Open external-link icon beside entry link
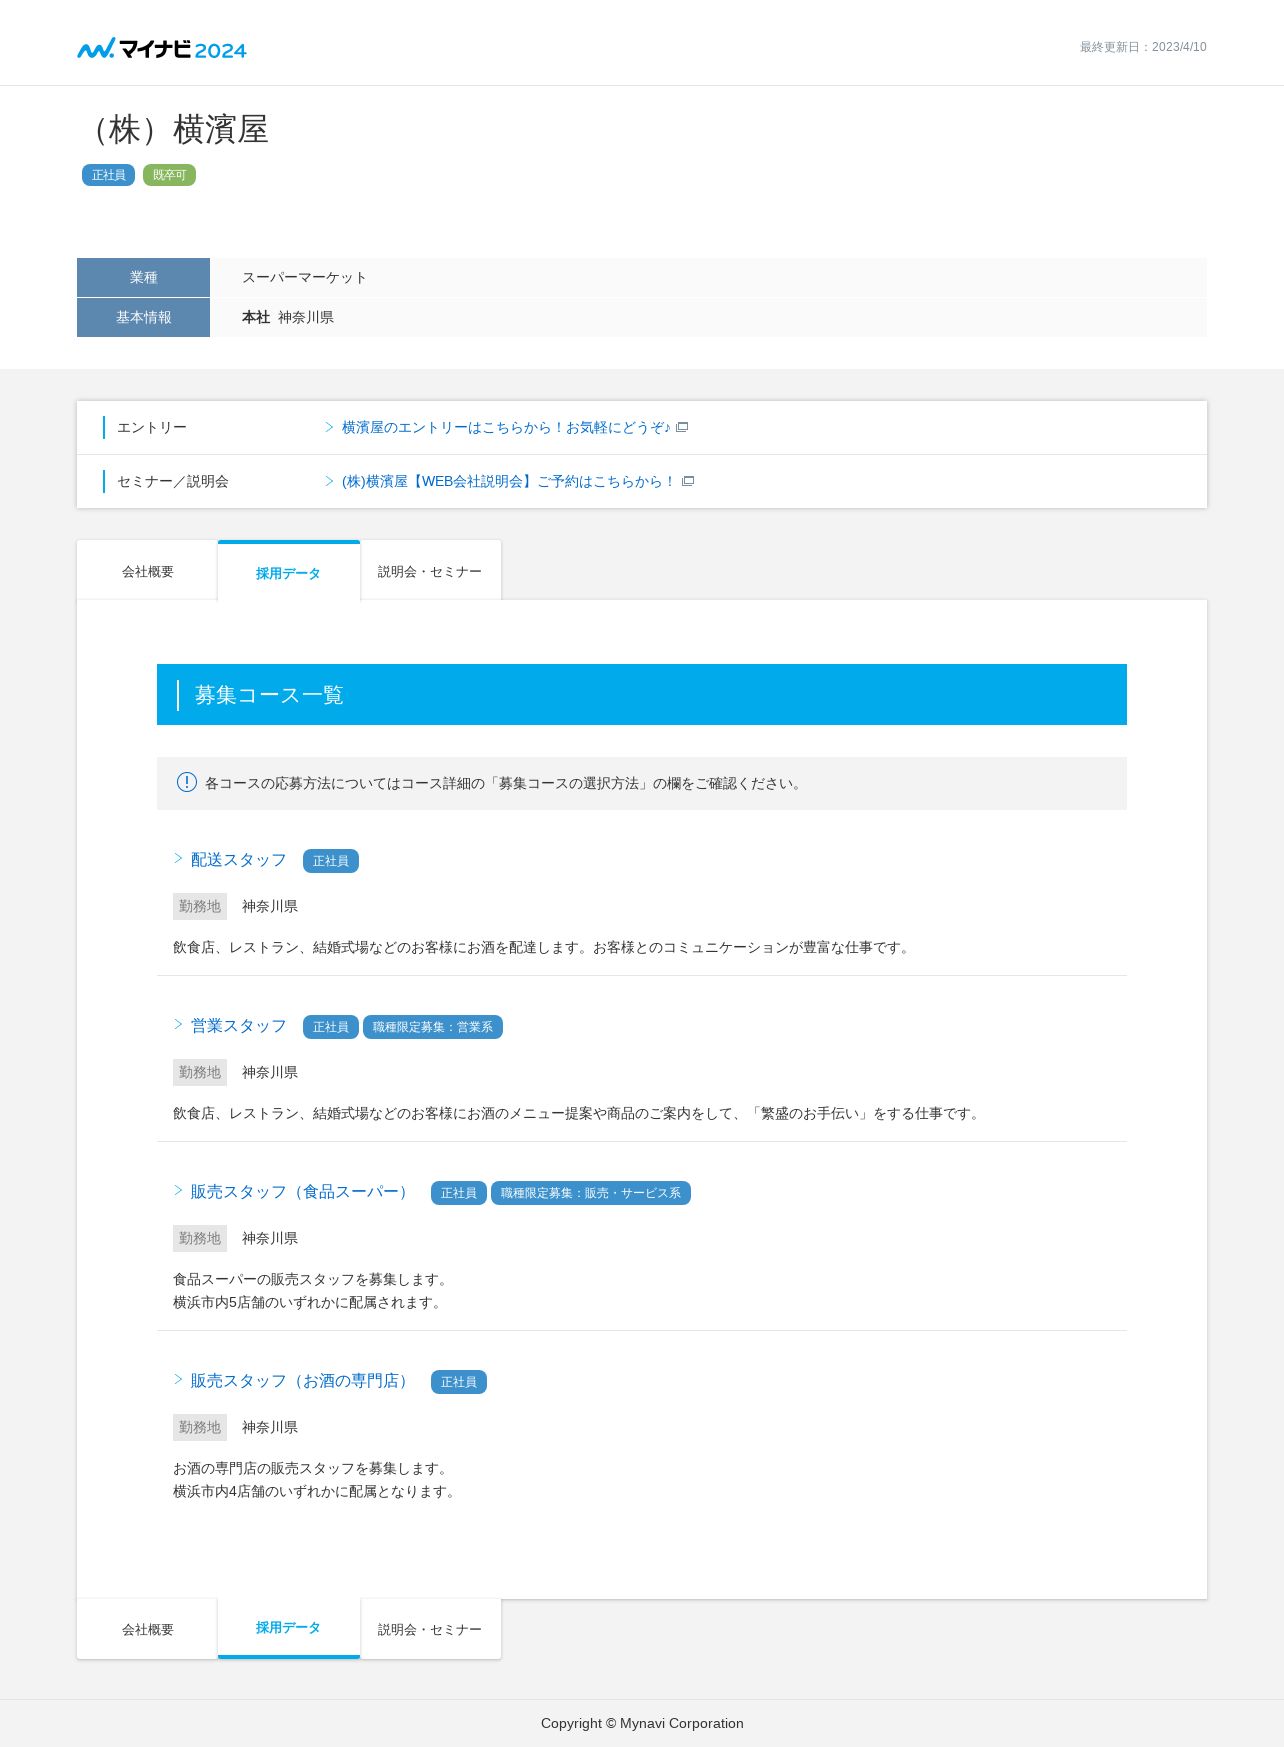This screenshot has width=1284, height=1747. [682, 427]
